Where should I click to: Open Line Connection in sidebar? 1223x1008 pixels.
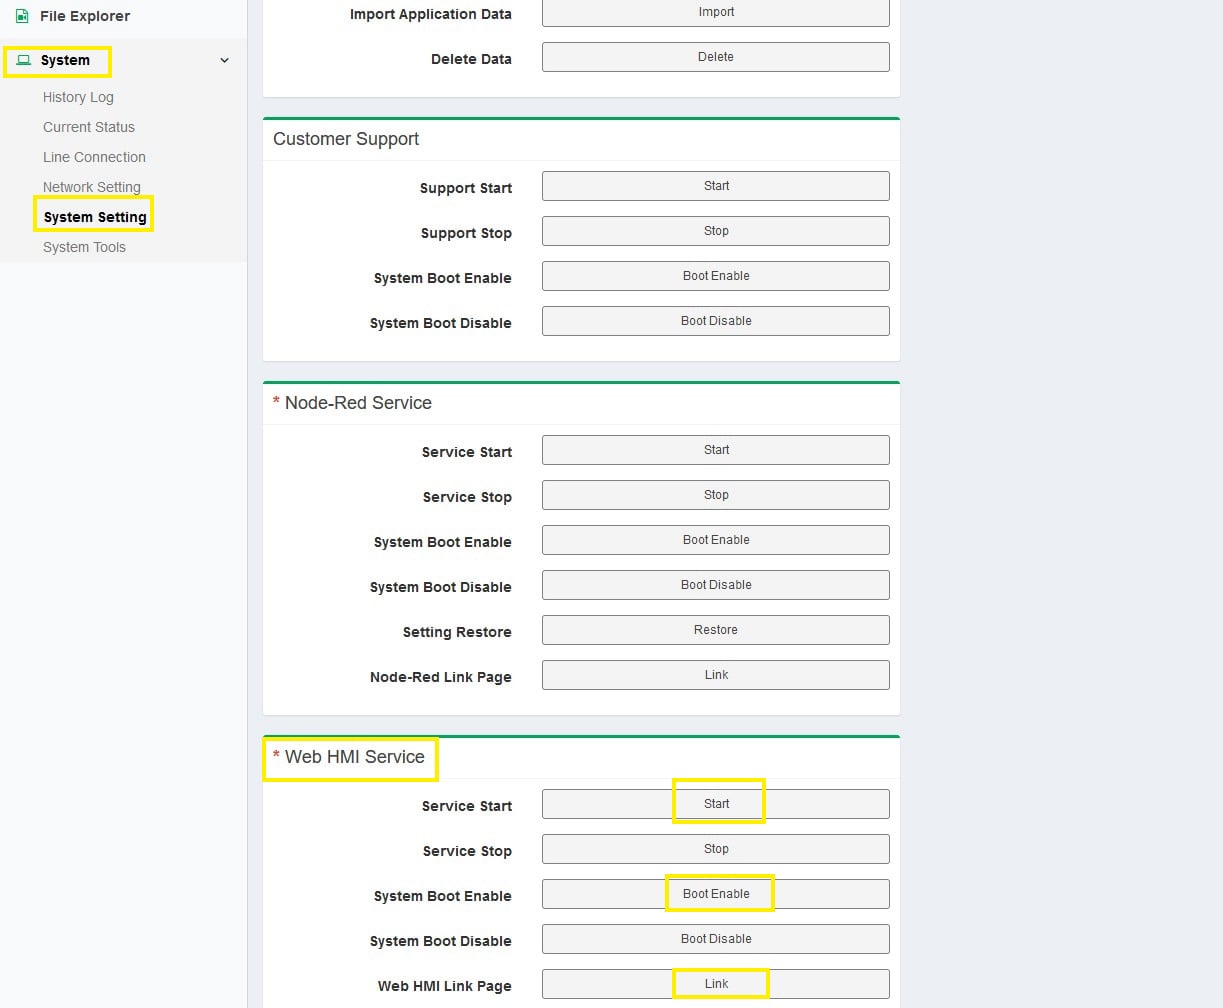(94, 157)
